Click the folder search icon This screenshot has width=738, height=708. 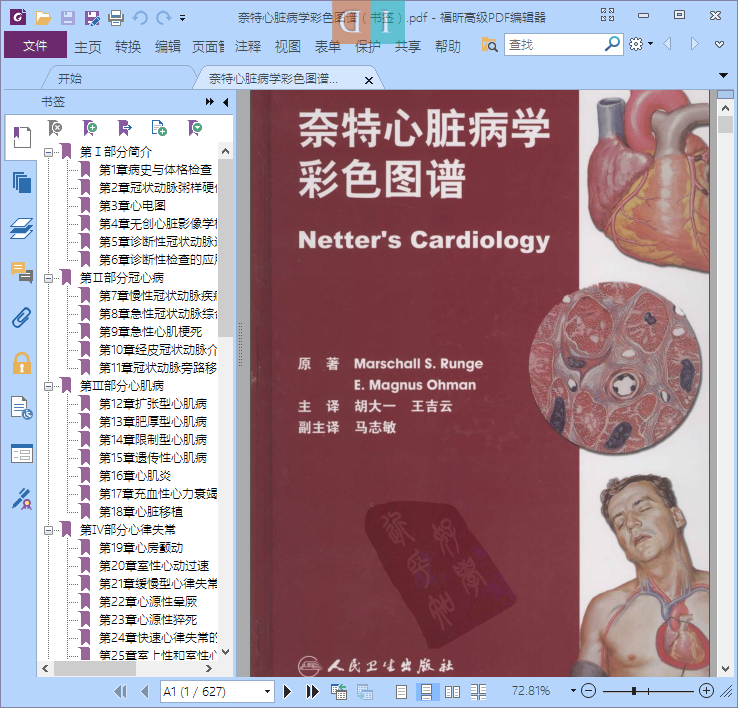pyautogui.click(x=489, y=45)
